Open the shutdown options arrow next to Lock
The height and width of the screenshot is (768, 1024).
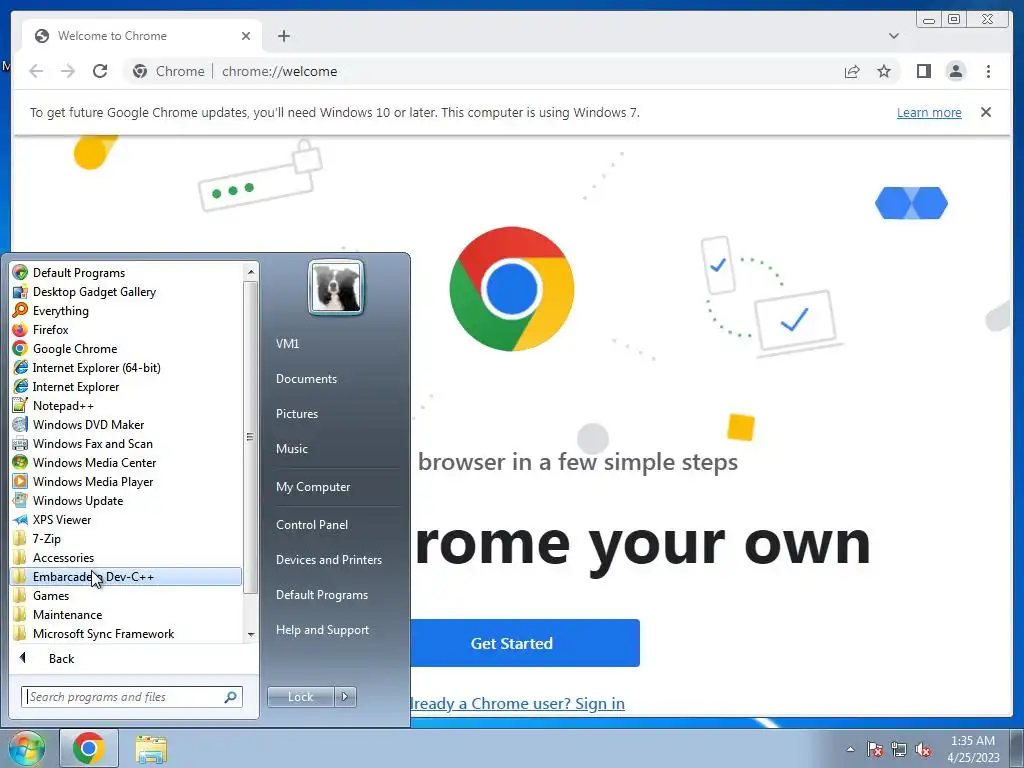click(x=345, y=697)
